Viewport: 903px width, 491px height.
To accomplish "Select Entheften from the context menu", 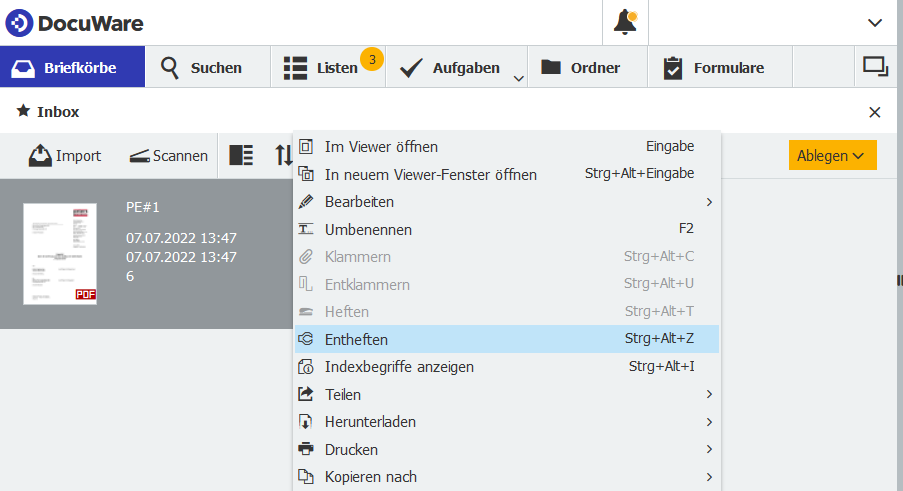I will click(506, 339).
